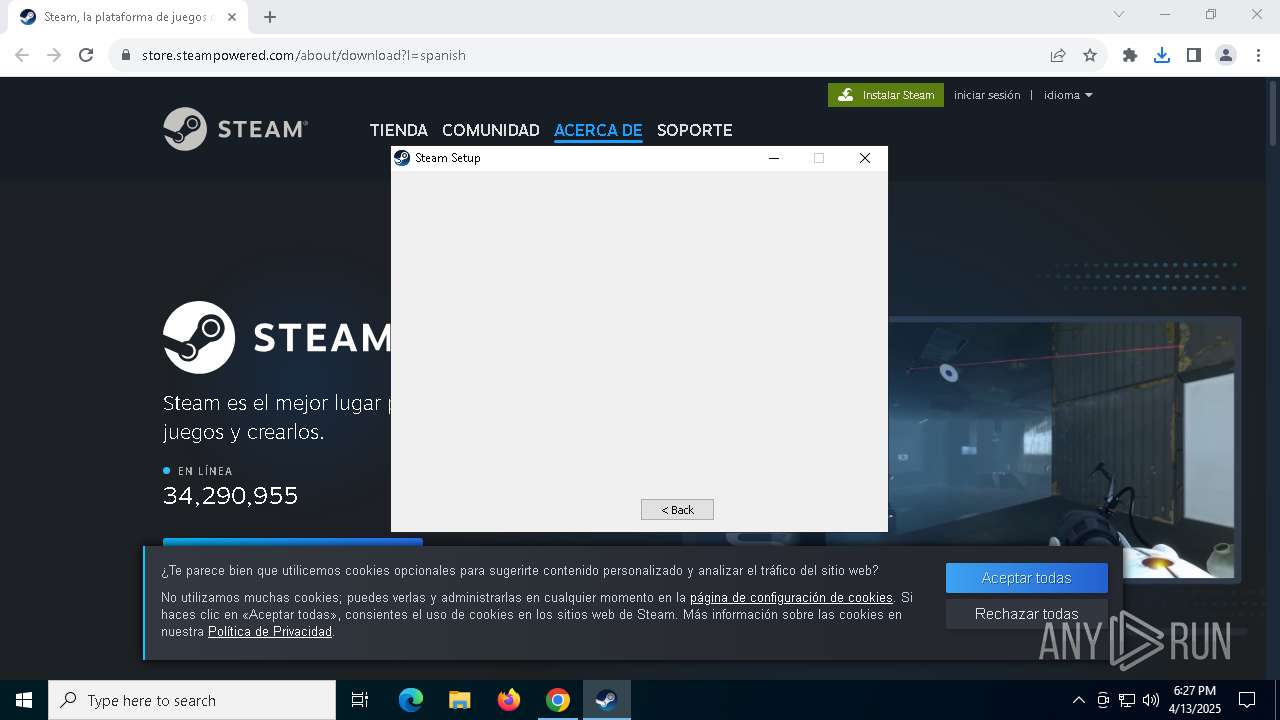Reject cookies with Rechazar todas

pos(1026,614)
